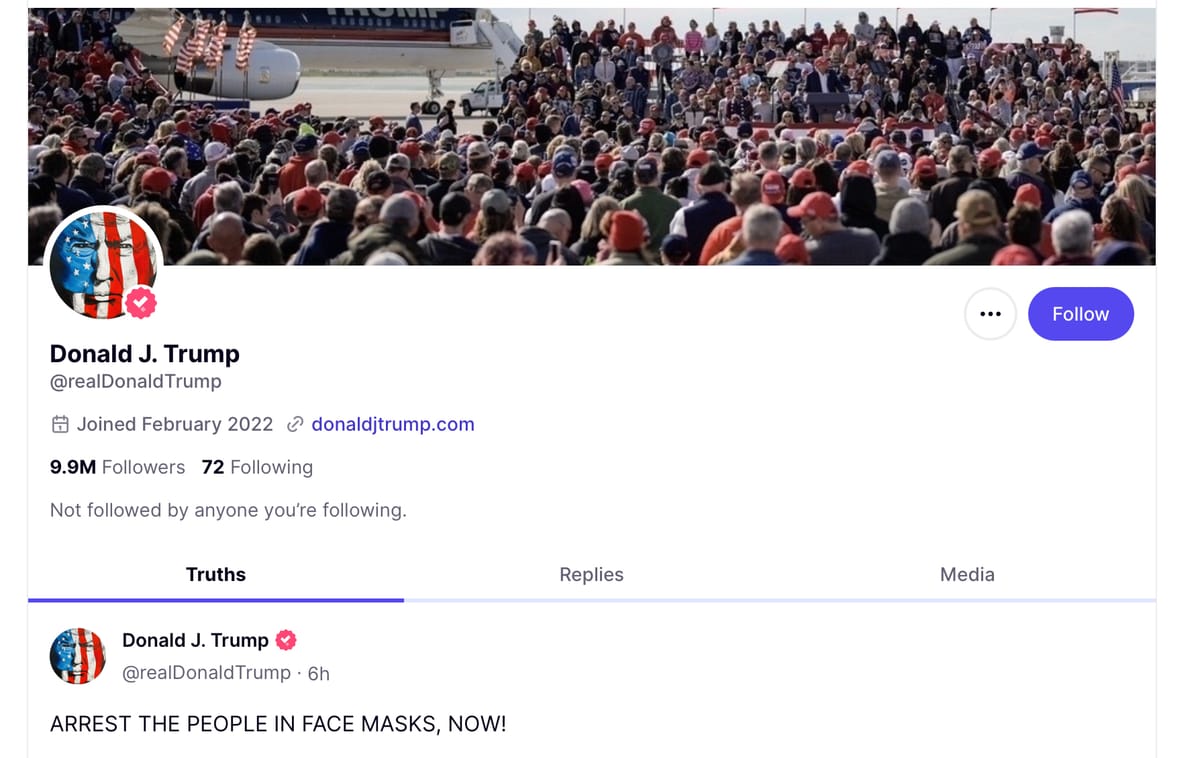View the 72 Following list
The height and width of the screenshot is (758, 1200).
pos(257,467)
